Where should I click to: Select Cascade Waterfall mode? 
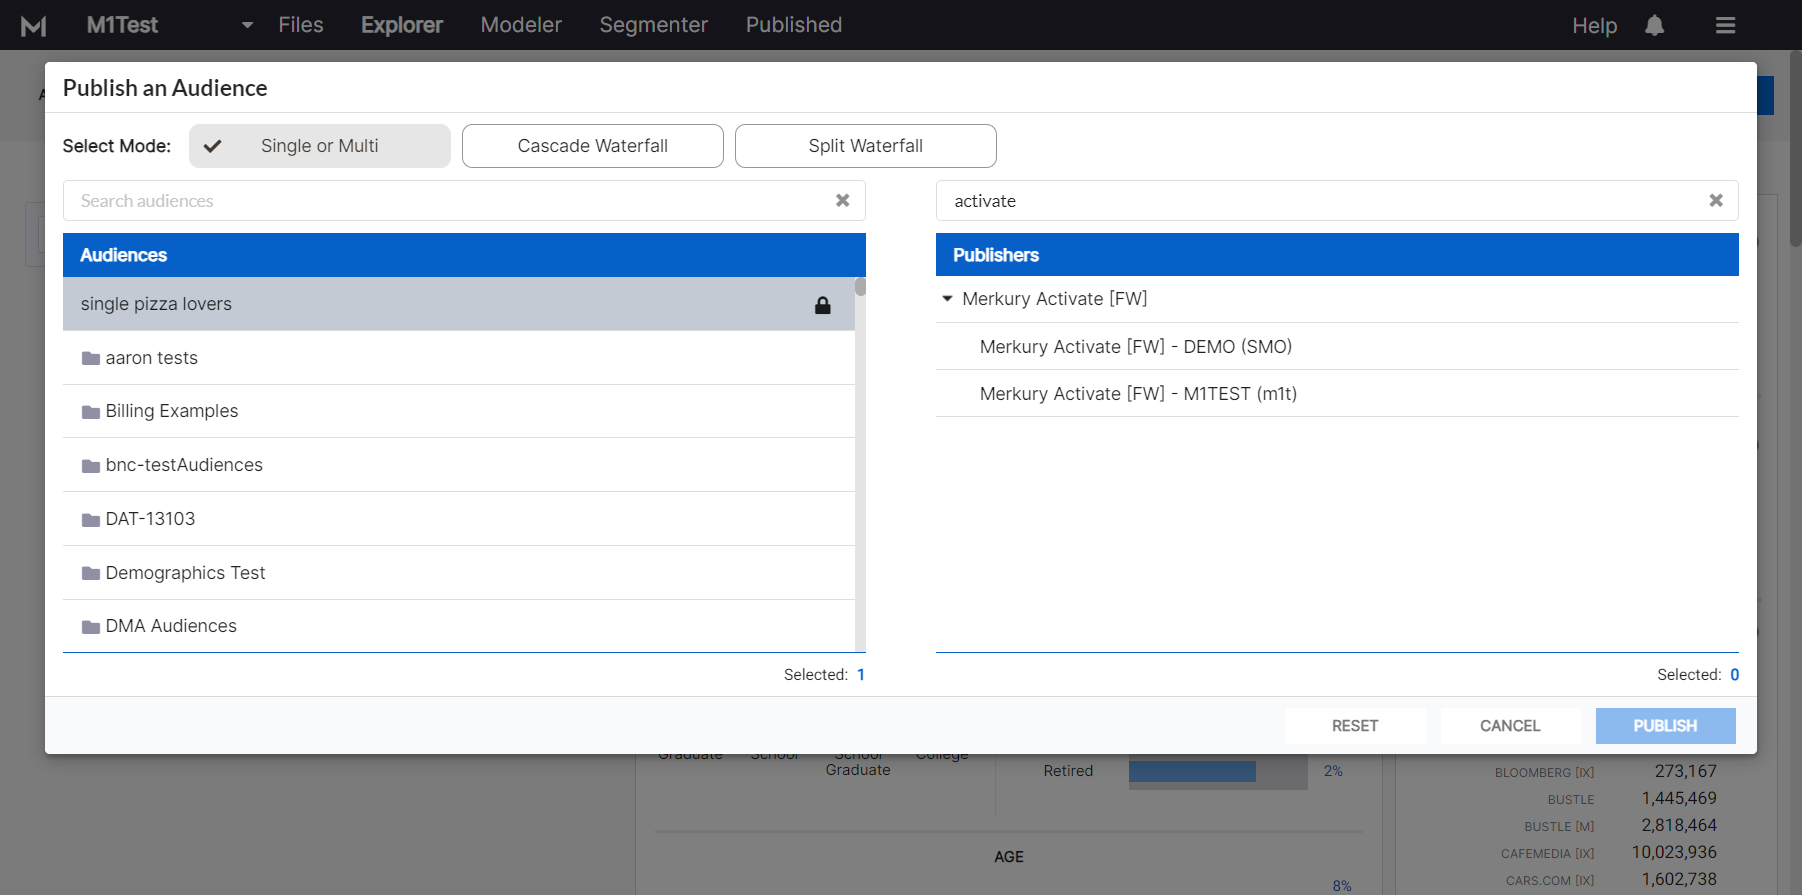[x=593, y=146]
